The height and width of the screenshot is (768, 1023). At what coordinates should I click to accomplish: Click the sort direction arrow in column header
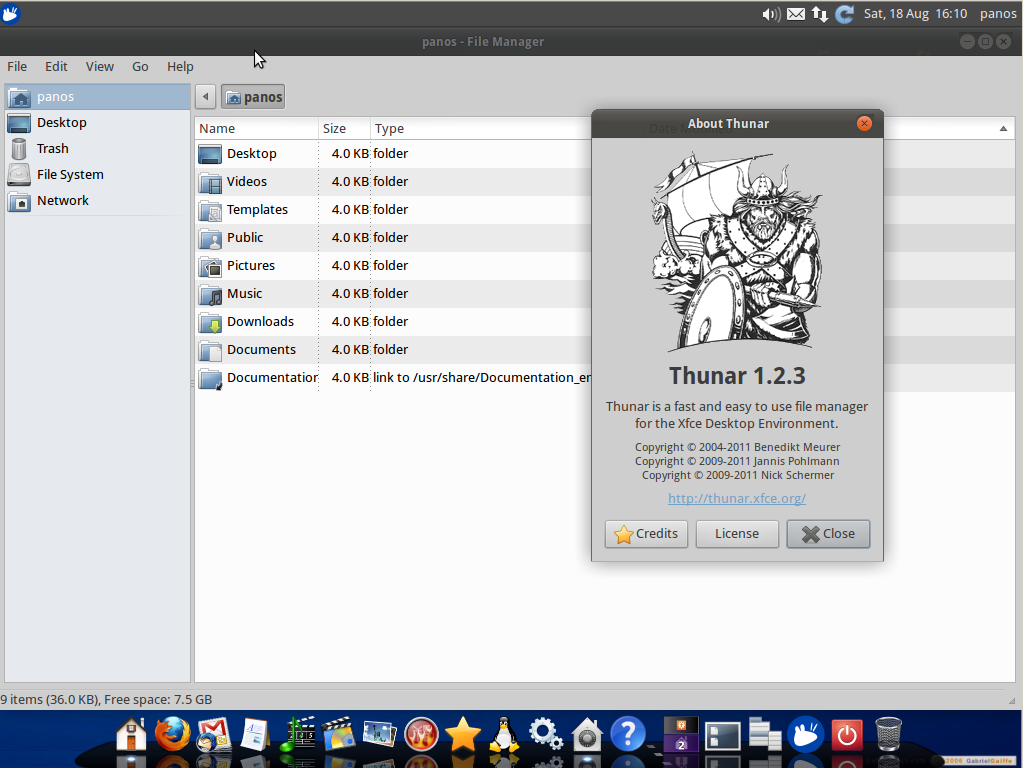coord(1003,129)
